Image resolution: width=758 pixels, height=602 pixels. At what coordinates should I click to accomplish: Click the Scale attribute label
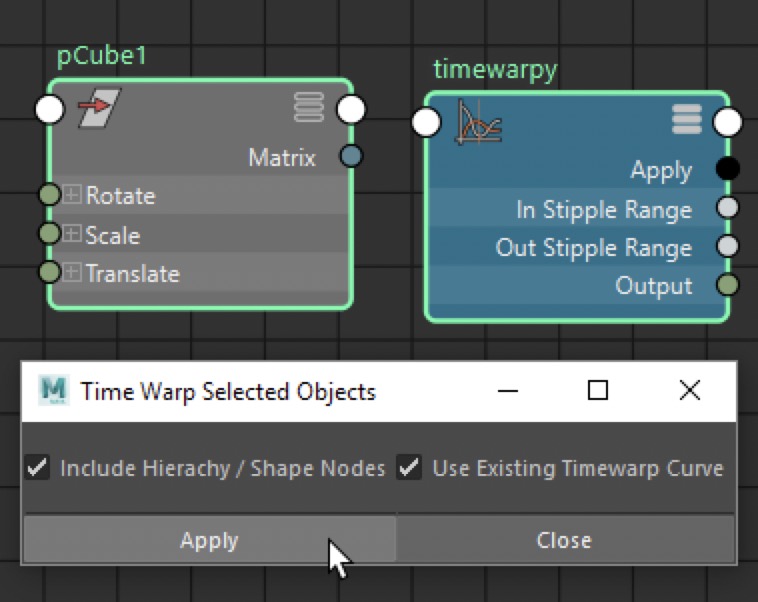coord(113,235)
